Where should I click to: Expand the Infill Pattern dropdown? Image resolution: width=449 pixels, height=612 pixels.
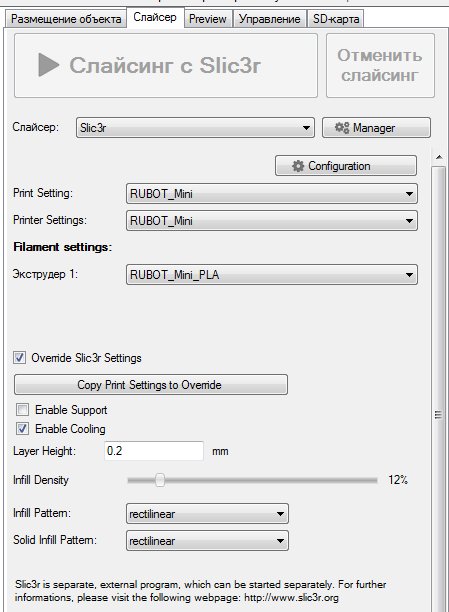(x=207, y=514)
